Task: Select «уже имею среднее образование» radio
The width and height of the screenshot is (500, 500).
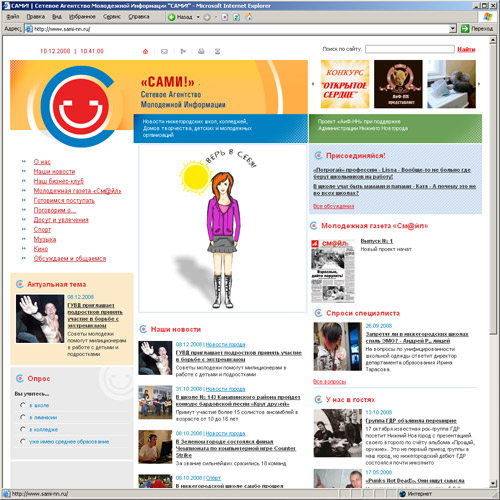Action: pyautogui.click(x=23, y=441)
